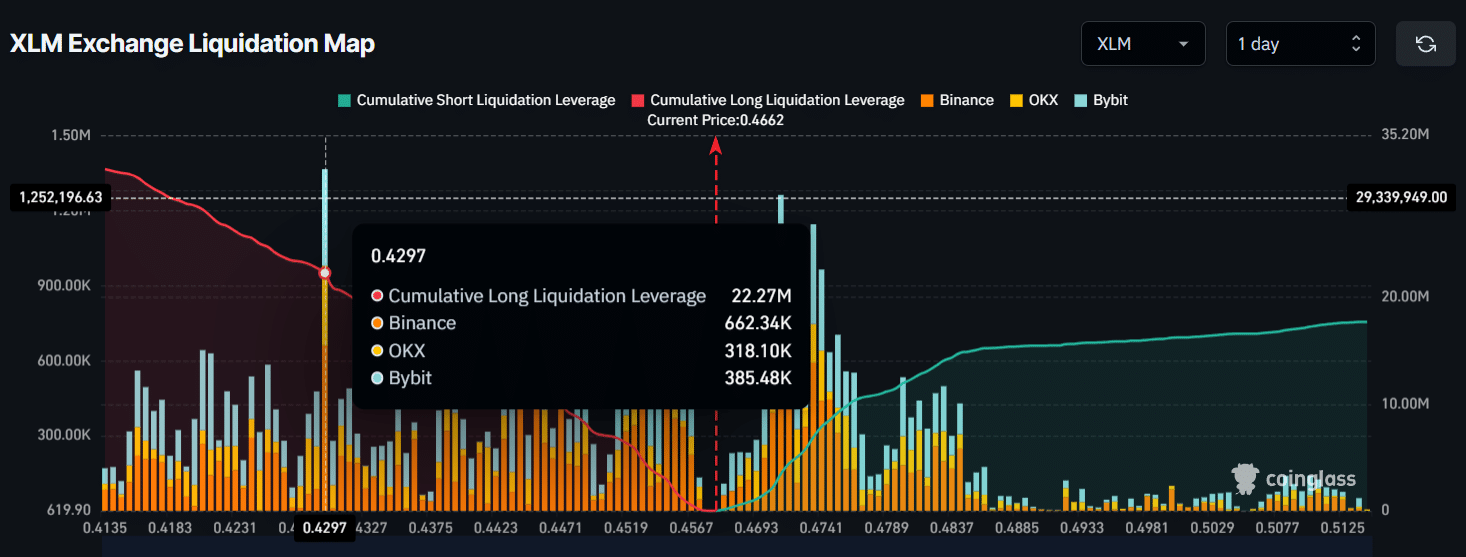
Task: Click the red arrowhead above current price line
Action: click(716, 146)
